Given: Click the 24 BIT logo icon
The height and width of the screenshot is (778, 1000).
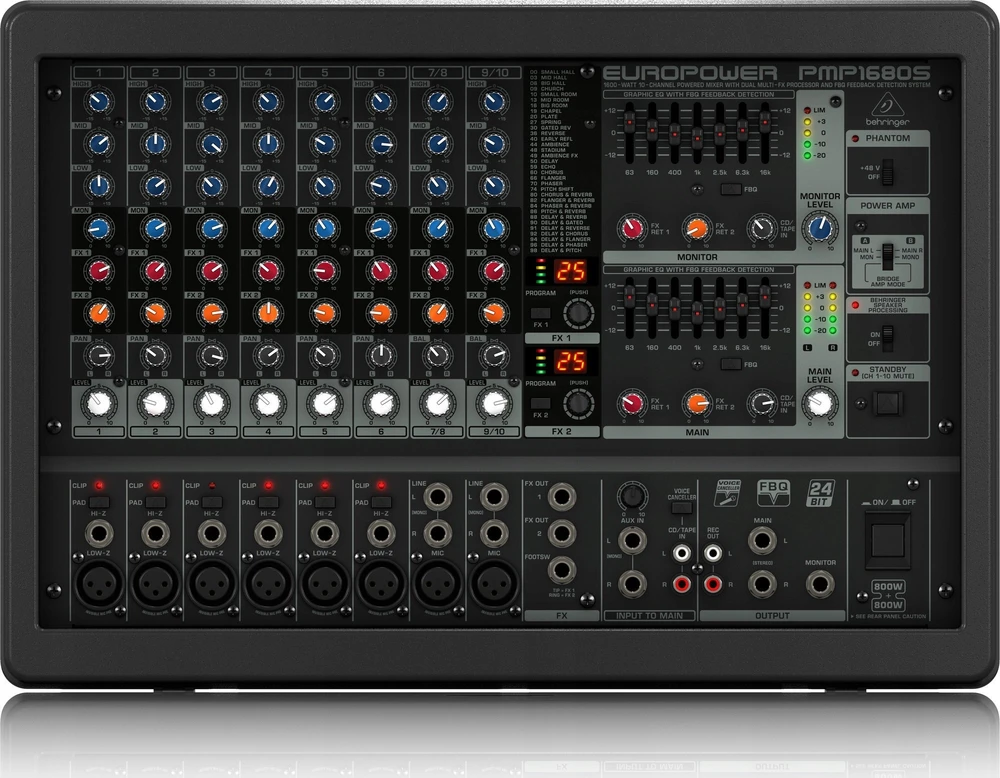Looking at the screenshot, I should coord(821,493).
